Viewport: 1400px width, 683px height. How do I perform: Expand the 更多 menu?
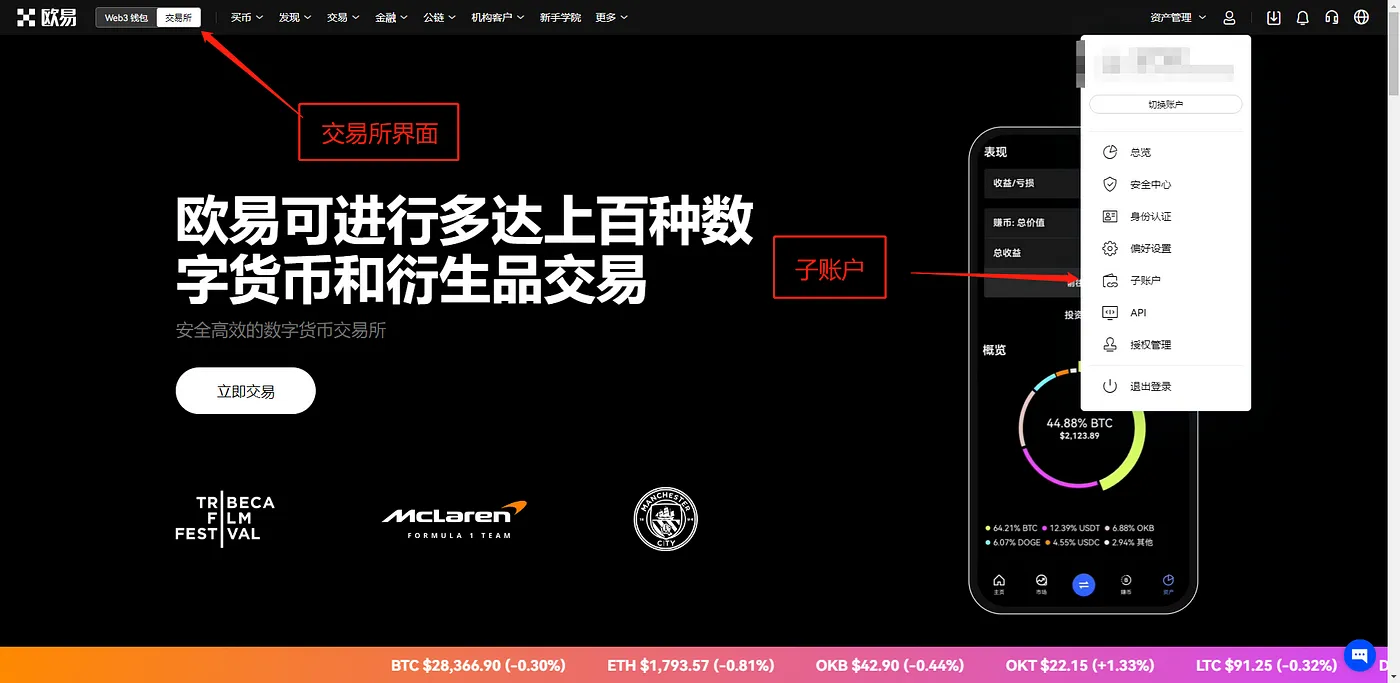tap(612, 17)
